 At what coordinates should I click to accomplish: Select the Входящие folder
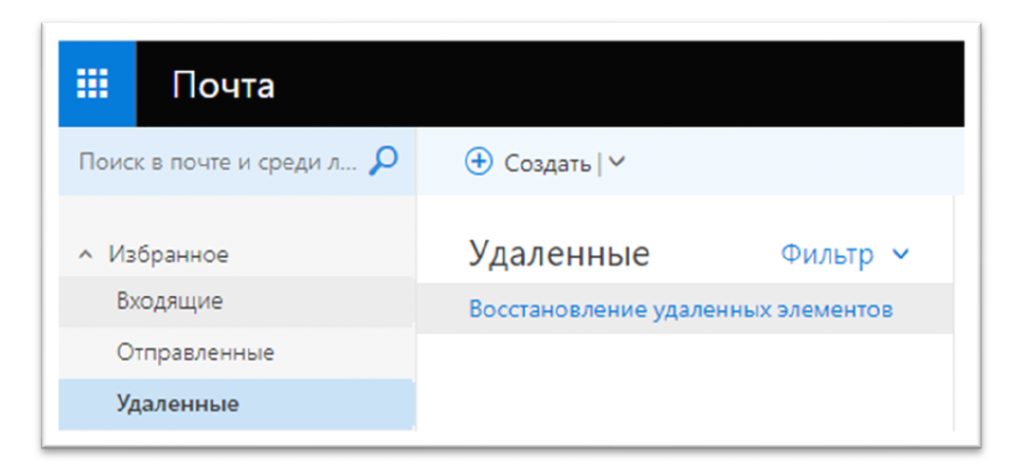[x=169, y=301]
